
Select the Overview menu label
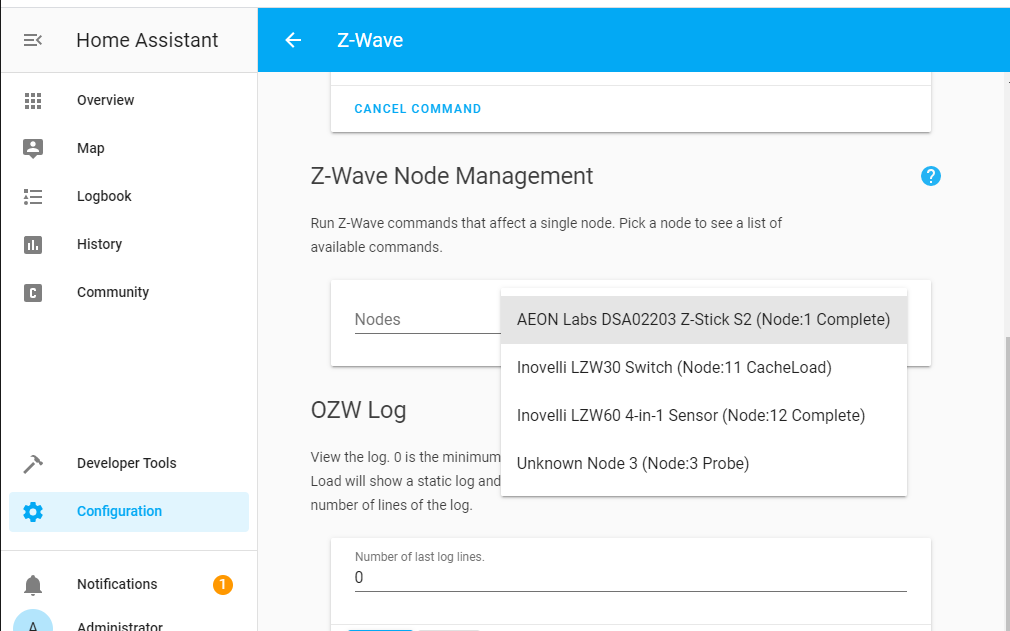click(x=106, y=100)
